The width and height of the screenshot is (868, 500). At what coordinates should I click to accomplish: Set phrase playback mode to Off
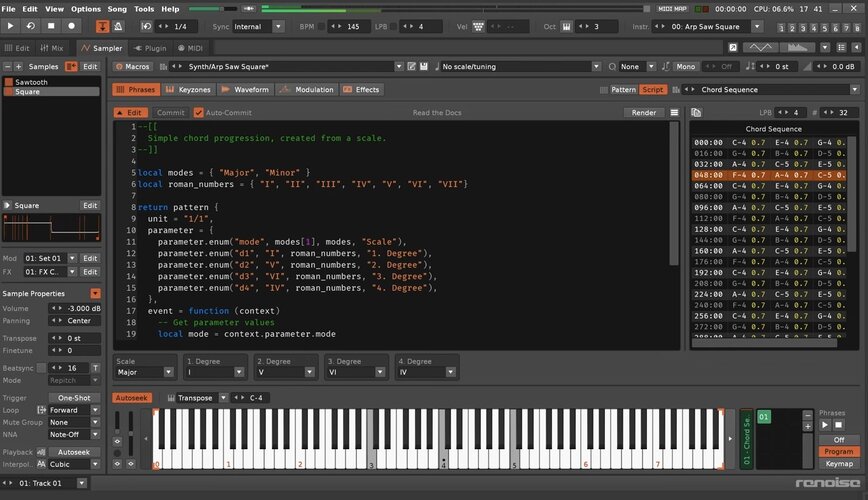[839, 440]
